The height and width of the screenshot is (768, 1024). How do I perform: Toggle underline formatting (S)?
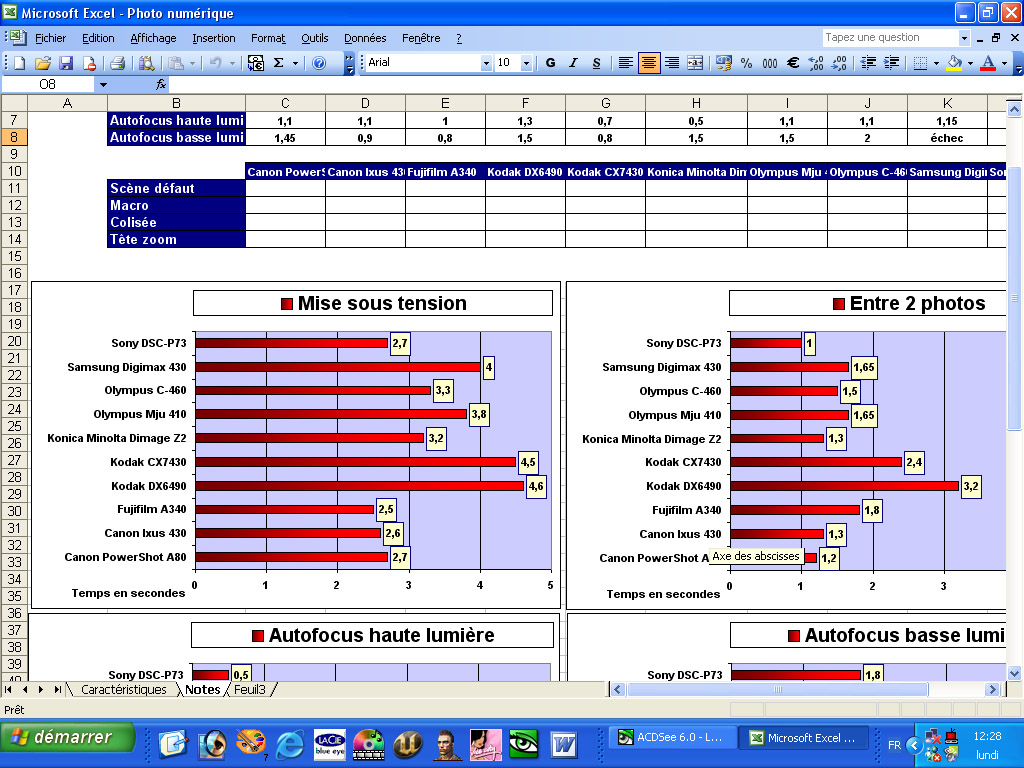[x=596, y=63]
